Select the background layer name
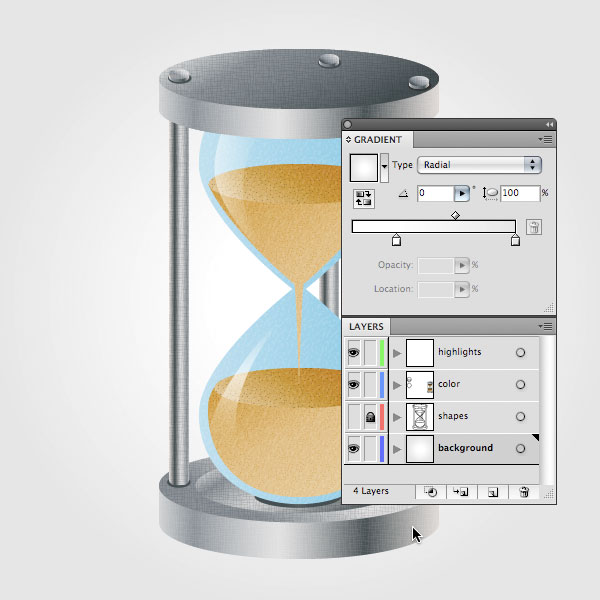 pyautogui.click(x=465, y=448)
